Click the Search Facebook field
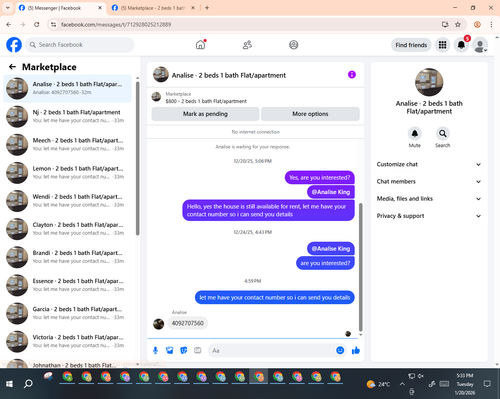 tap(80, 45)
